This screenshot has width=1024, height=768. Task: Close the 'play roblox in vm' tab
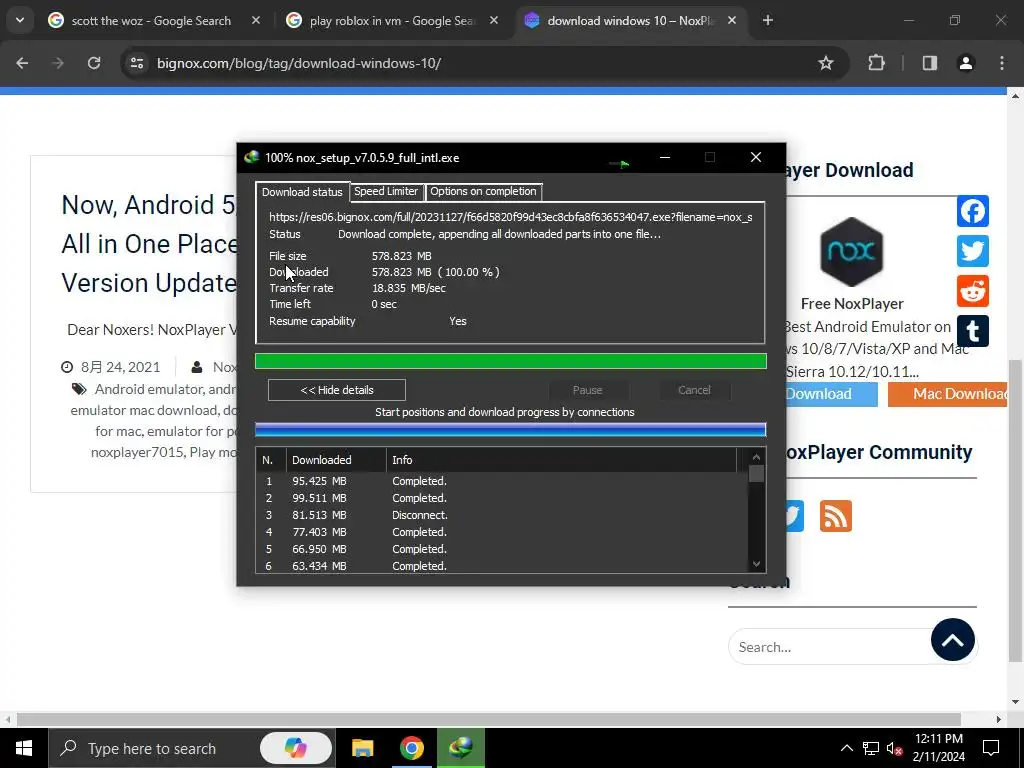pyautogui.click(x=494, y=20)
